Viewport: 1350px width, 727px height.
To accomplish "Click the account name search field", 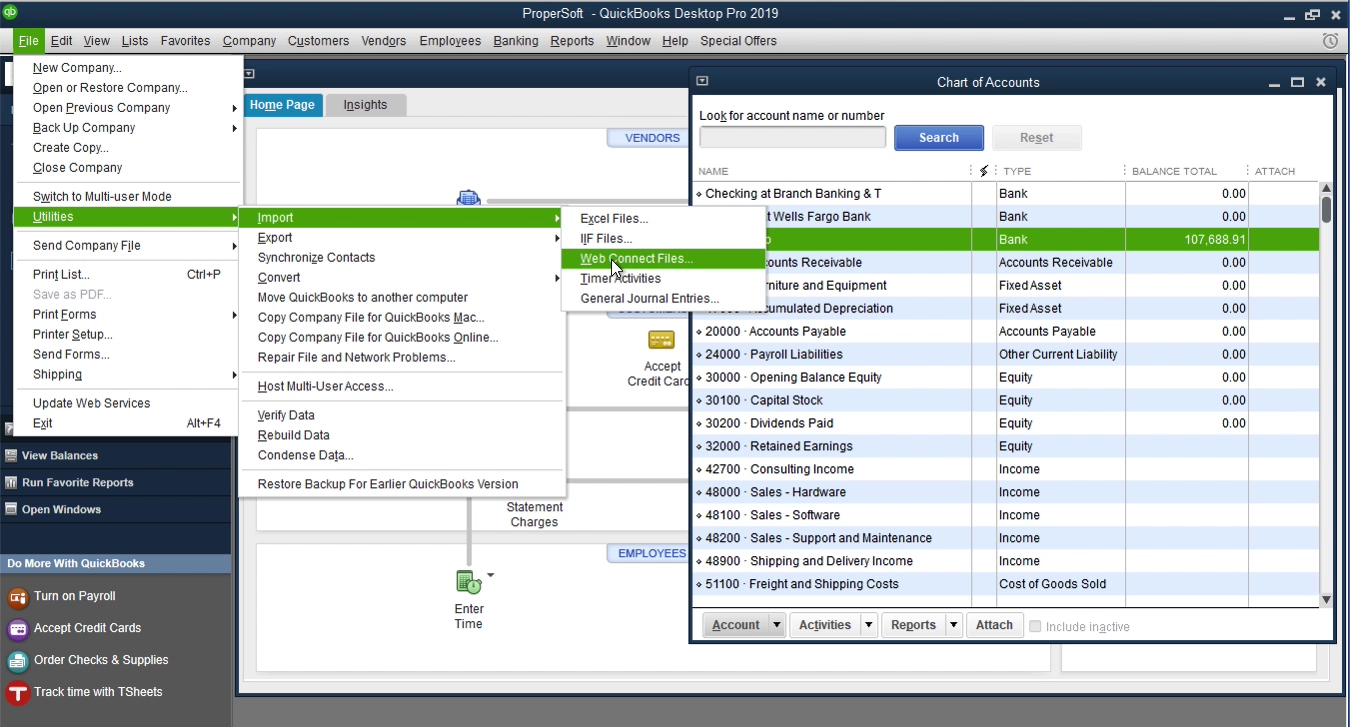I will tap(792, 138).
